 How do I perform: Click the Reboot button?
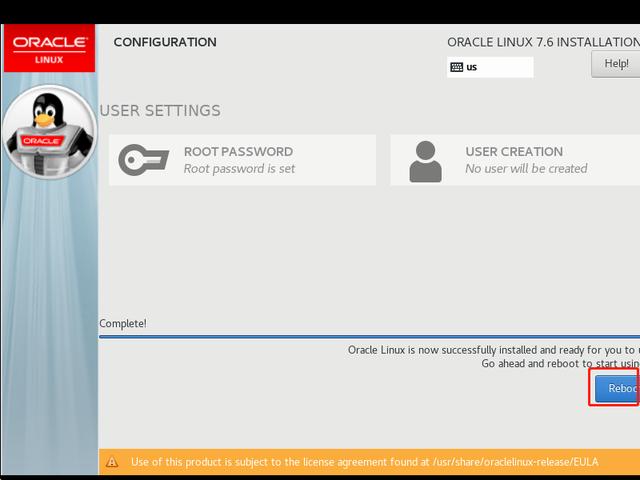[617, 389]
